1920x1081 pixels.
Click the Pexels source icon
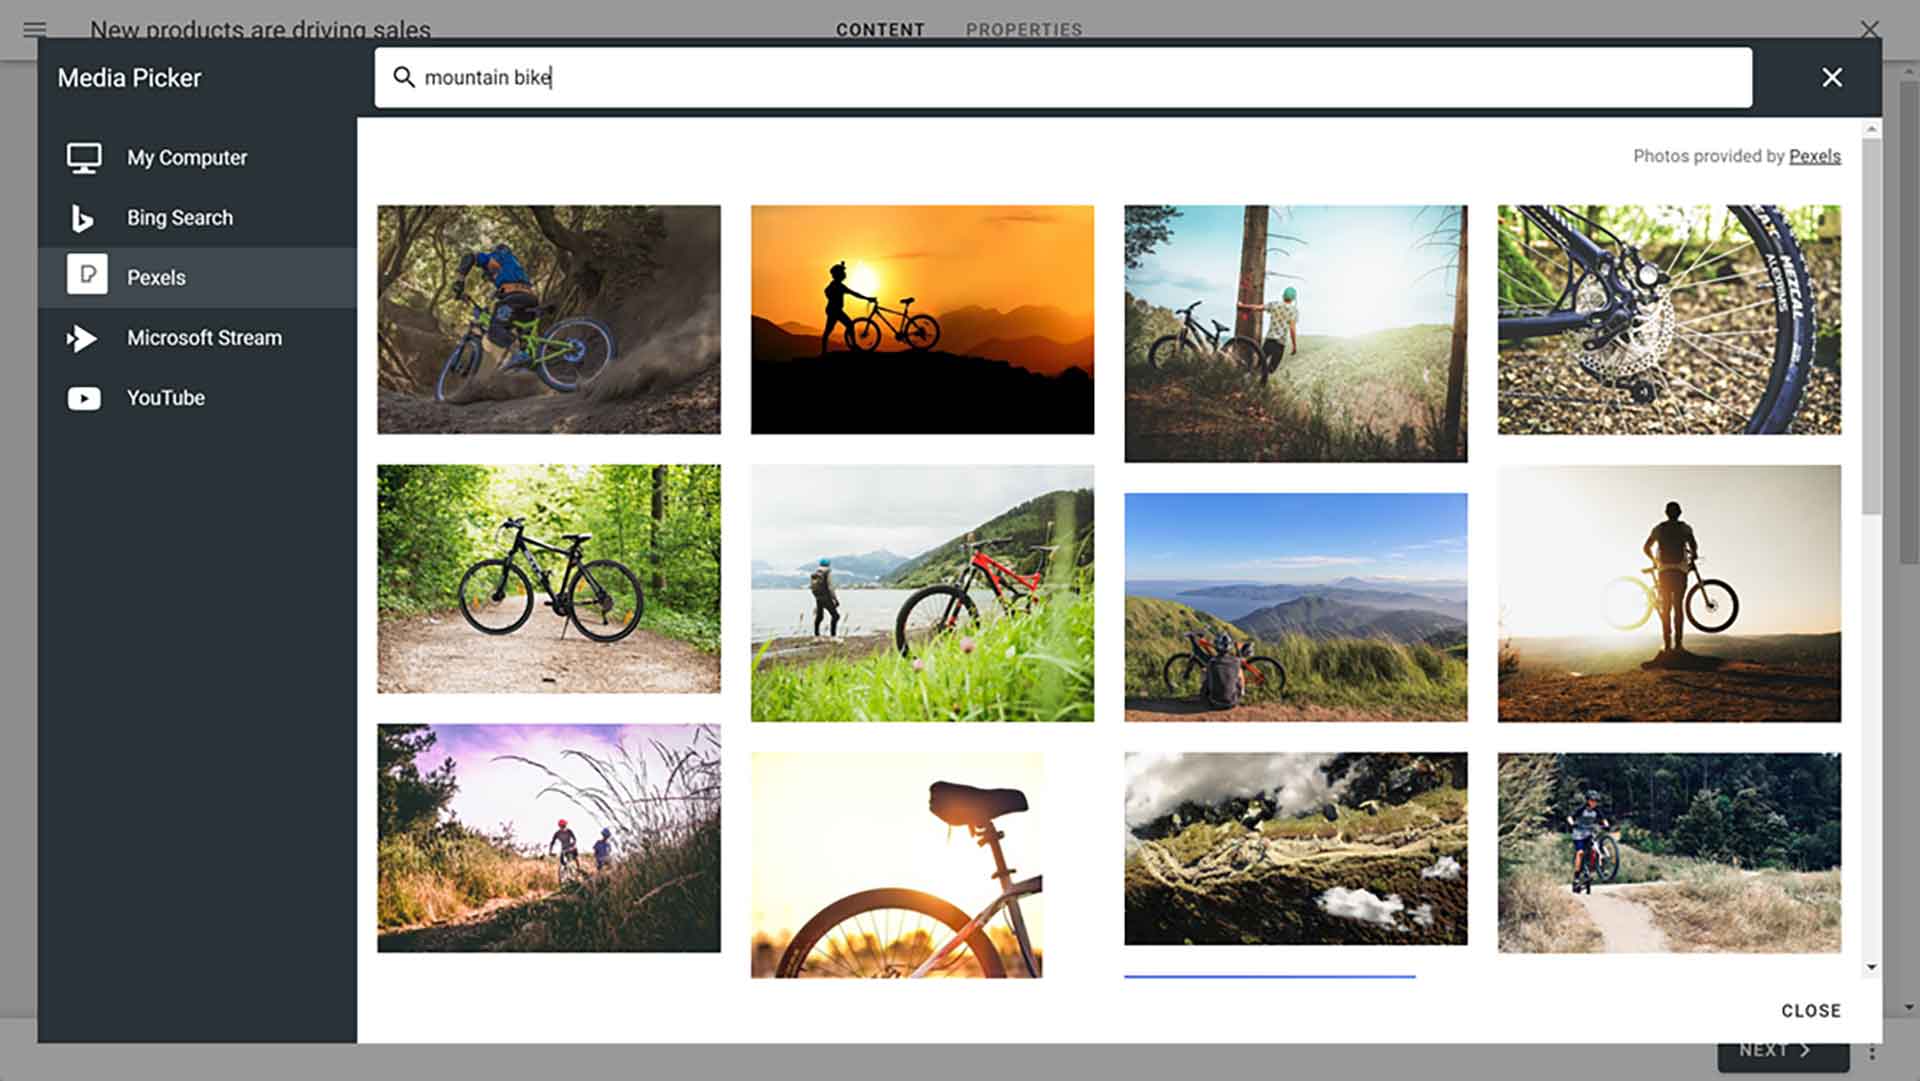click(x=86, y=277)
